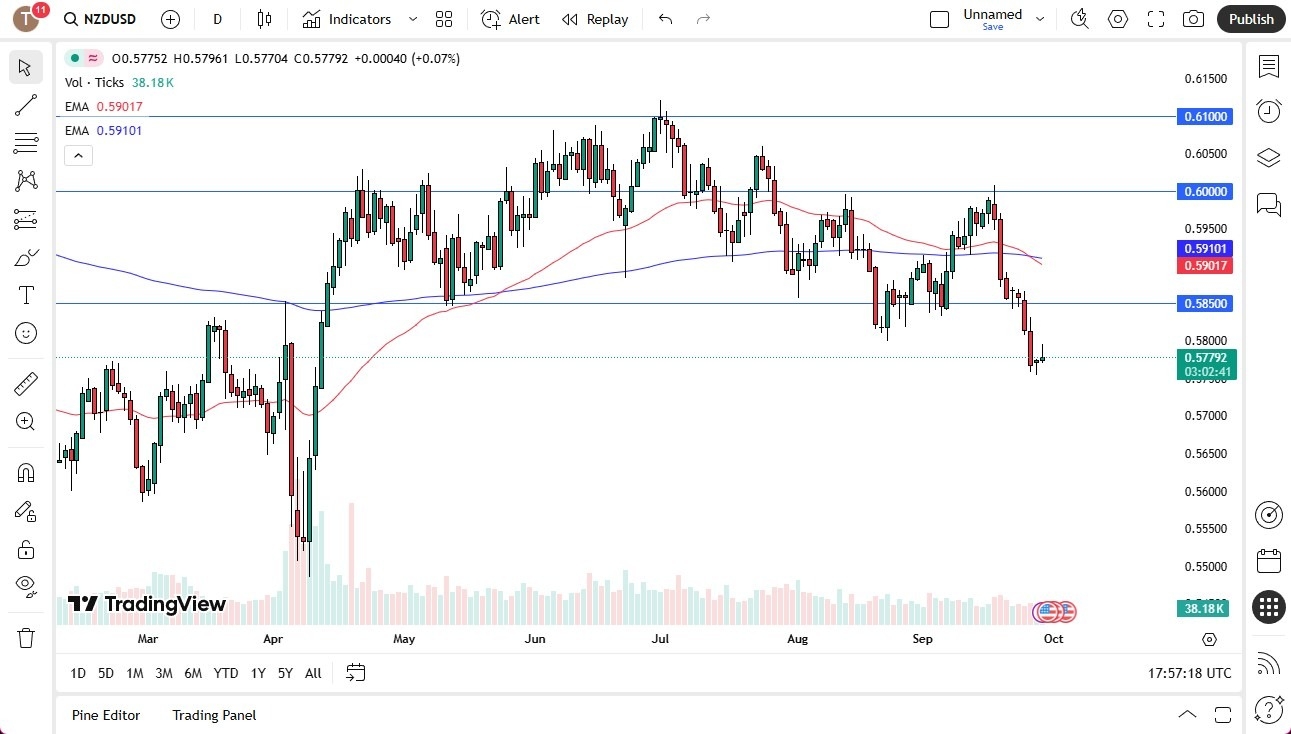Click the 0.58500 price level label
Image resolution: width=1291 pixels, height=734 pixels.
1205,303
